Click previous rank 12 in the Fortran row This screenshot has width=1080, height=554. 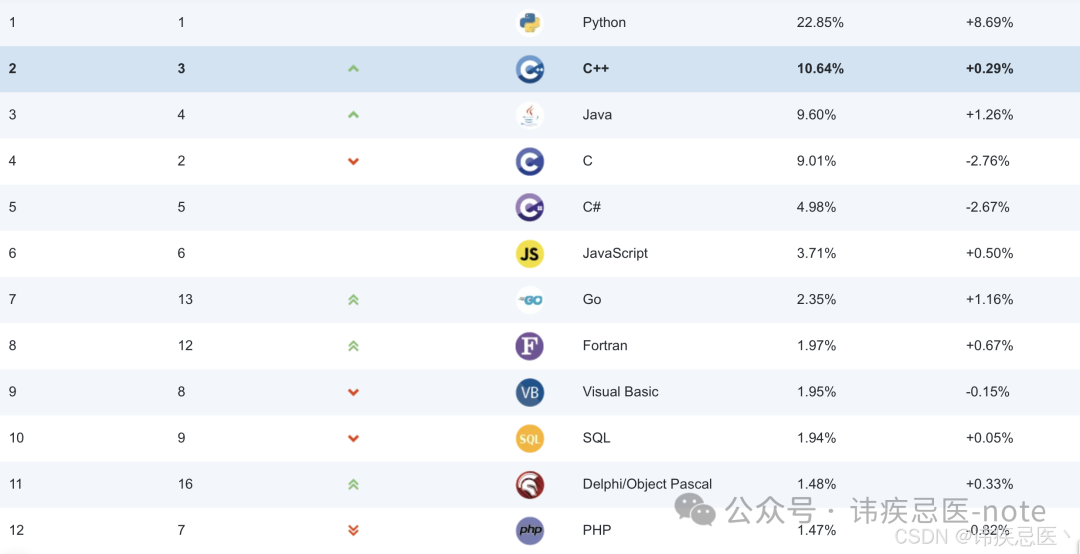click(185, 346)
